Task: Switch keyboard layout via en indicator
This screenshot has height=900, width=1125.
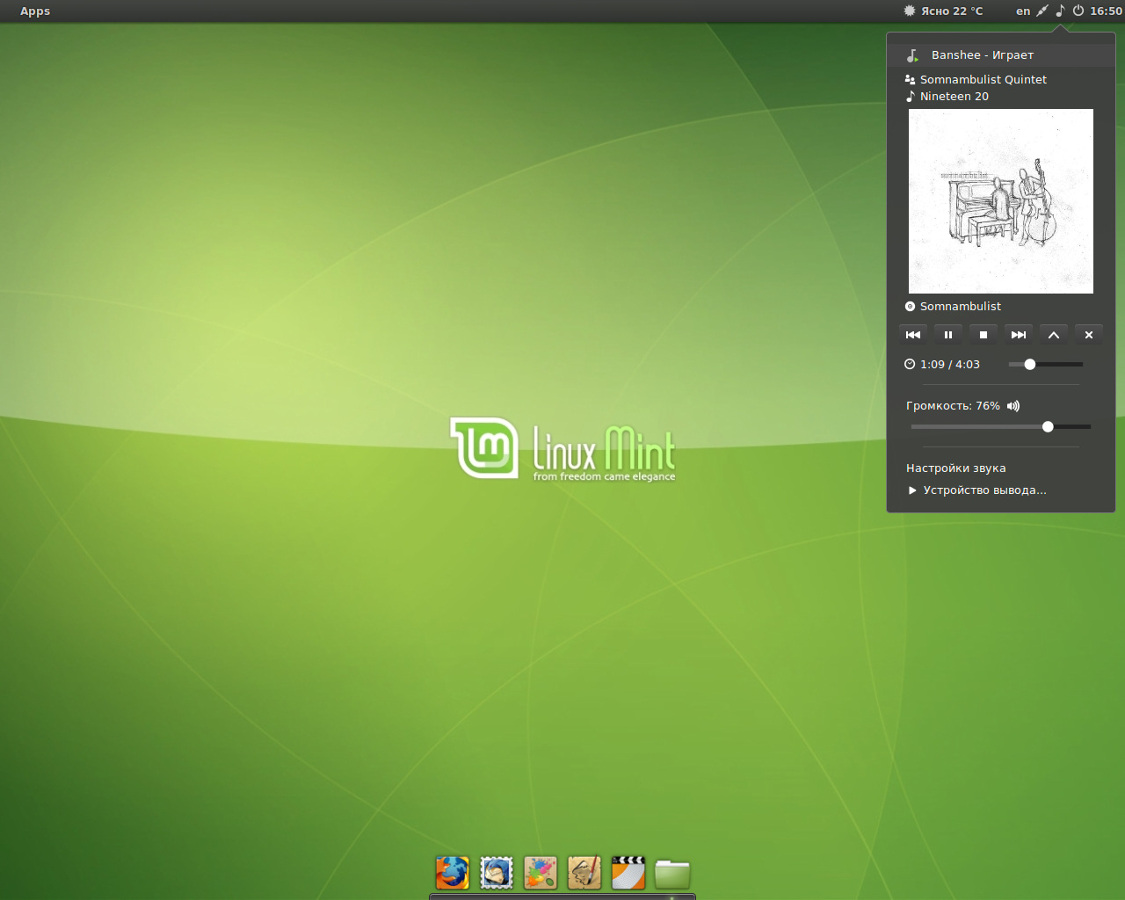Action: 1023,11
